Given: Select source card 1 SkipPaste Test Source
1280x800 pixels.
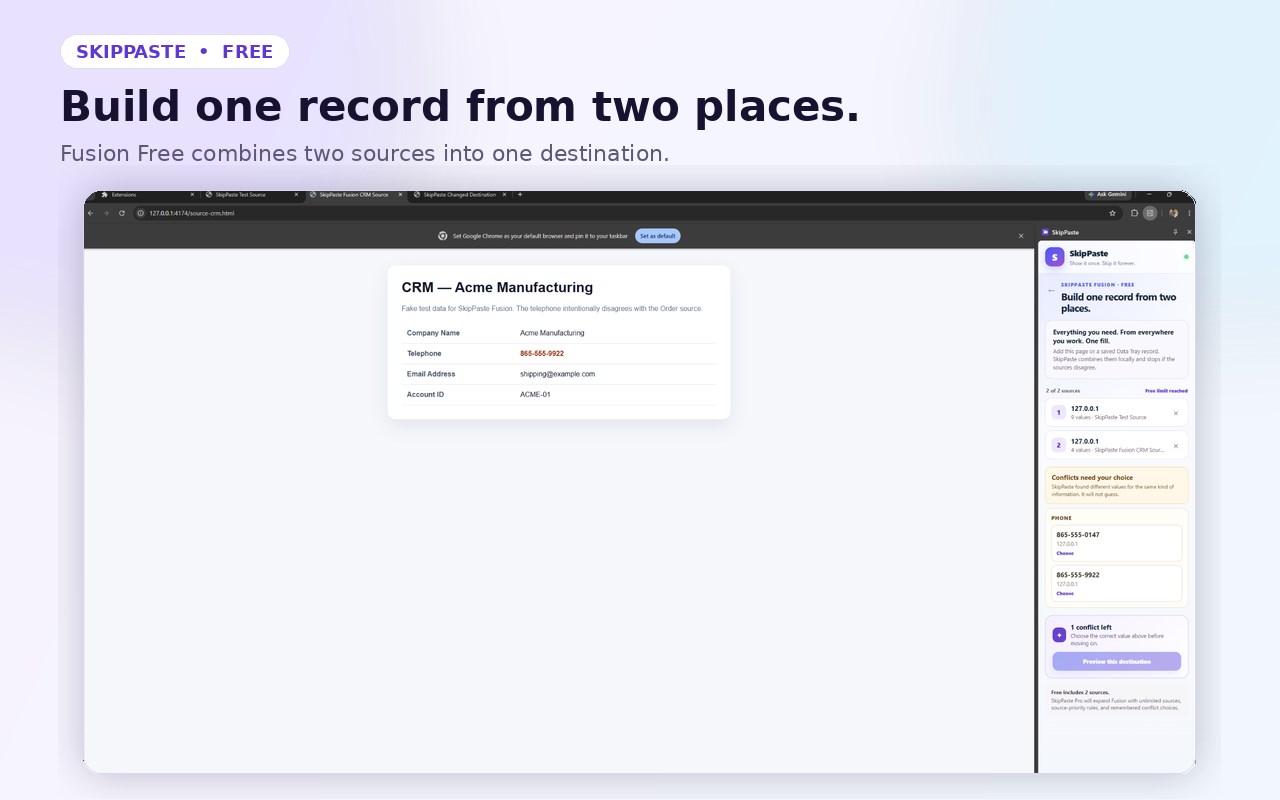Looking at the screenshot, I should tap(1116, 413).
